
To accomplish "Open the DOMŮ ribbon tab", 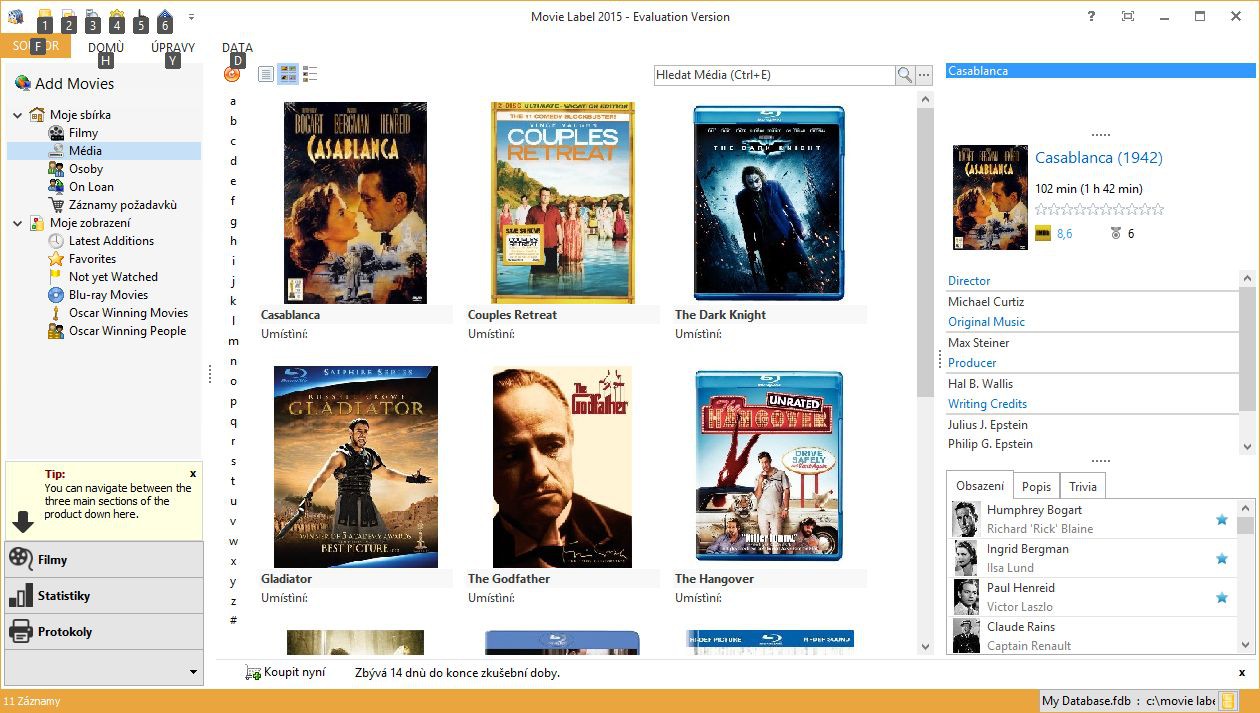I will pyautogui.click(x=106, y=47).
